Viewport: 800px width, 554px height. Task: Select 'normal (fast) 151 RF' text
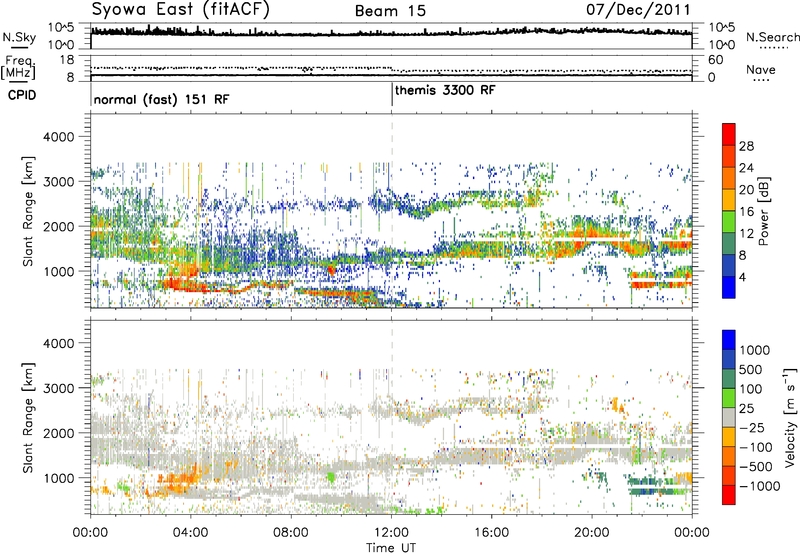tap(161, 99)
